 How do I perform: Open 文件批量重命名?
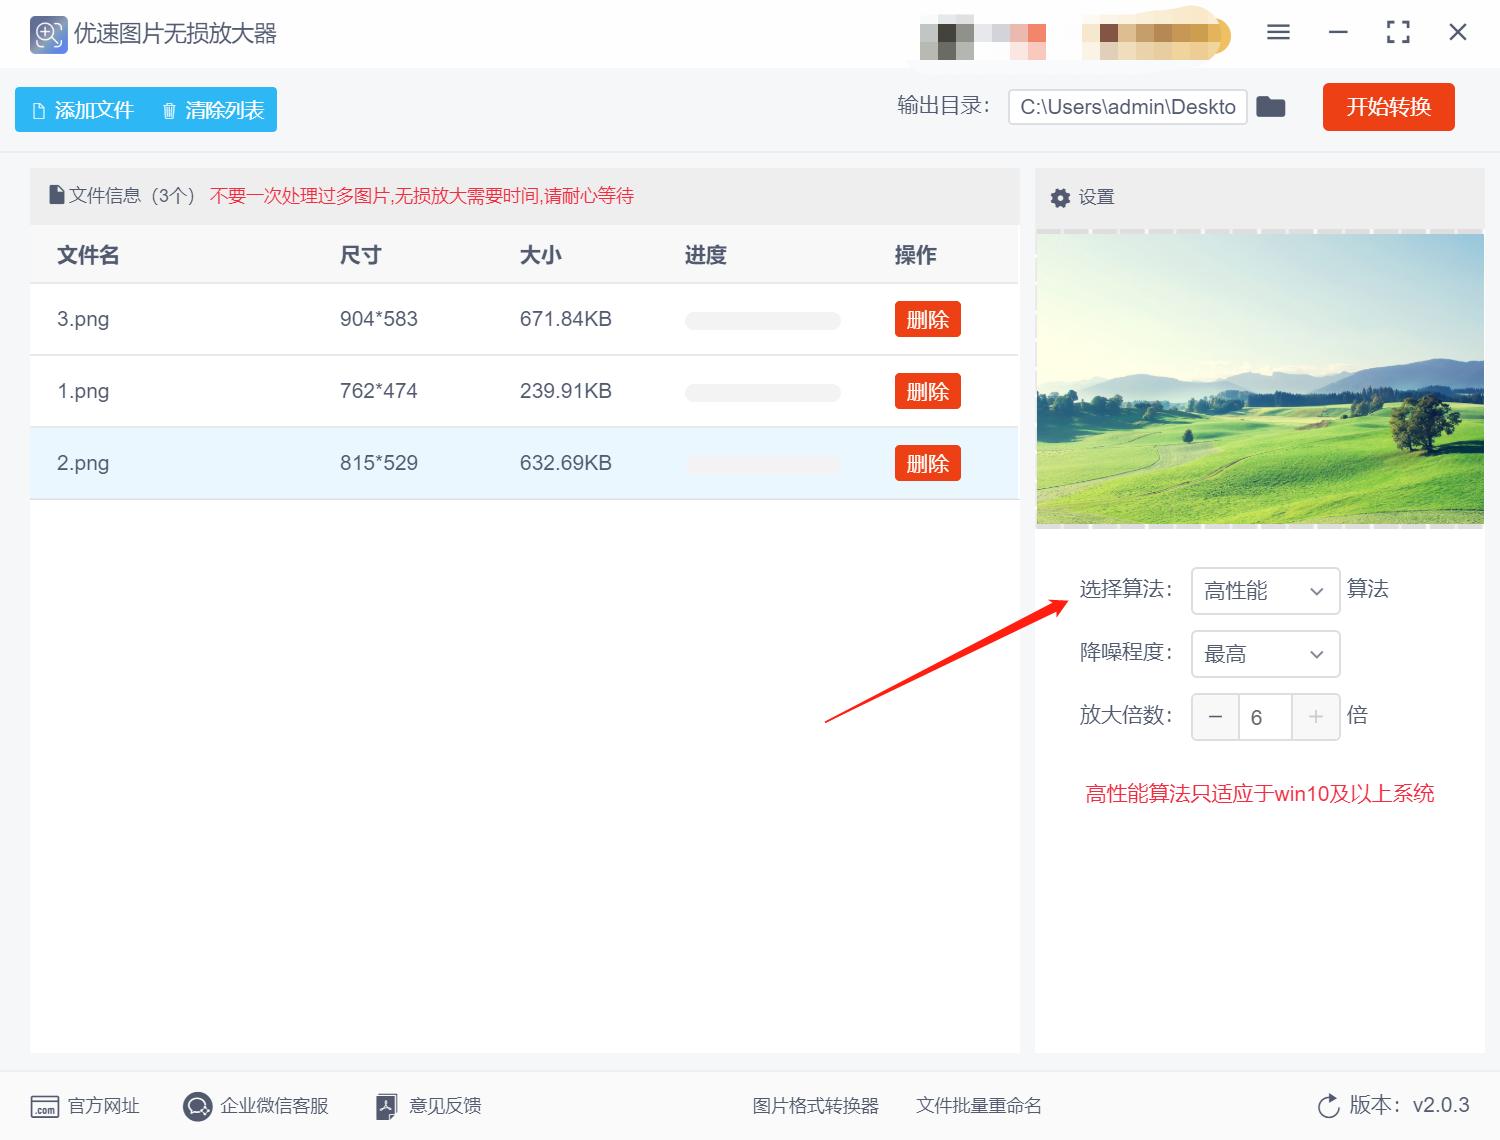pyautogui.click(x=978, y=1106)
